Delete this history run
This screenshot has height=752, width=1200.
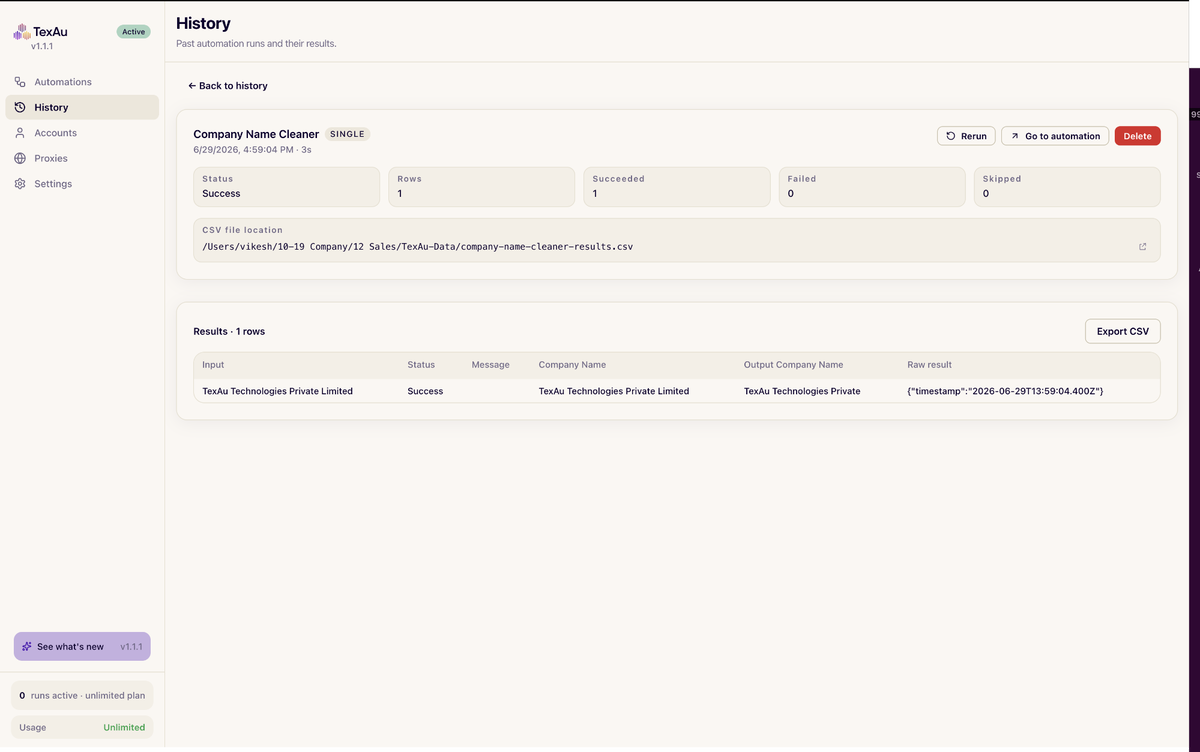point(1138,136)
